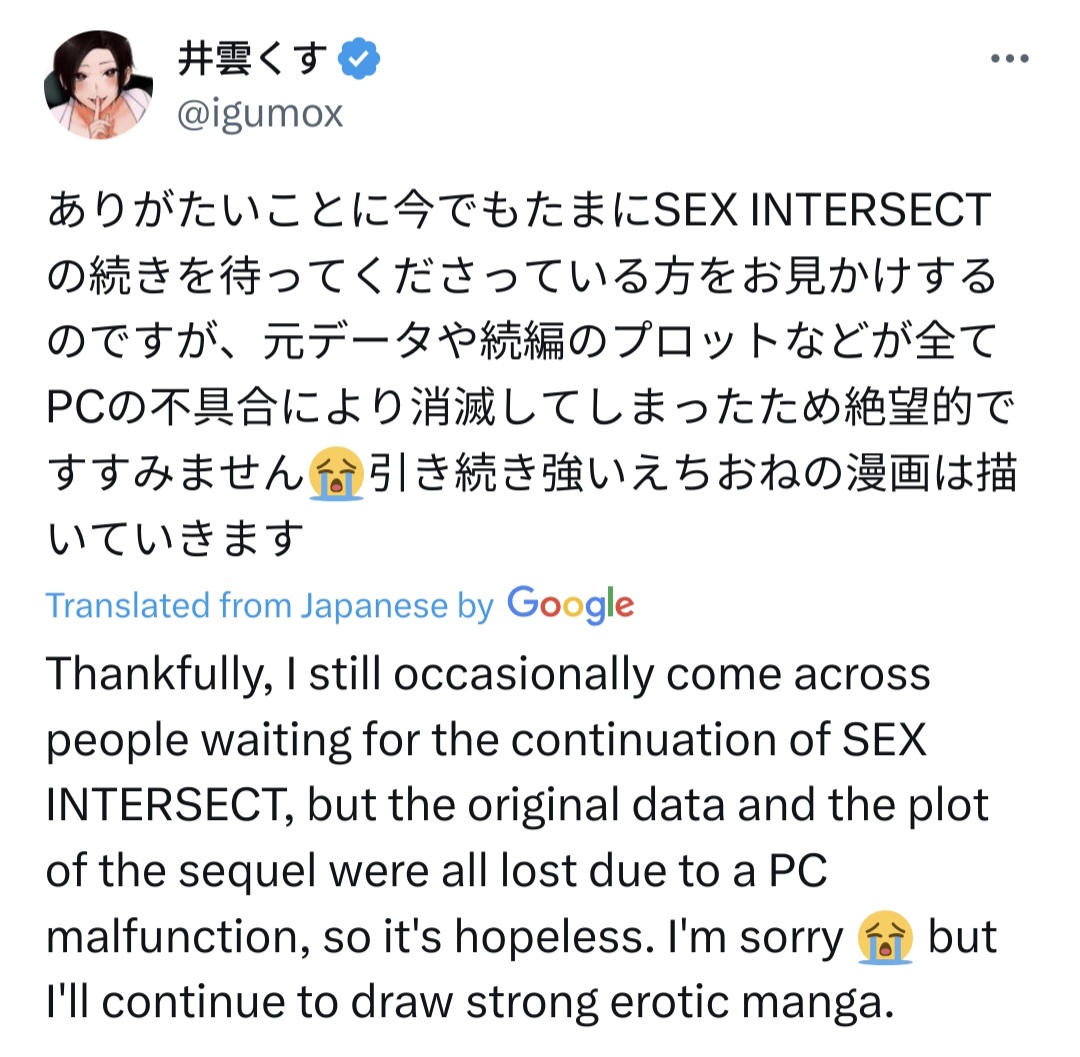The width and height of the screenshot is (1080, 1057).
Task: Click the blue verified badge
Action: (358, 62)
